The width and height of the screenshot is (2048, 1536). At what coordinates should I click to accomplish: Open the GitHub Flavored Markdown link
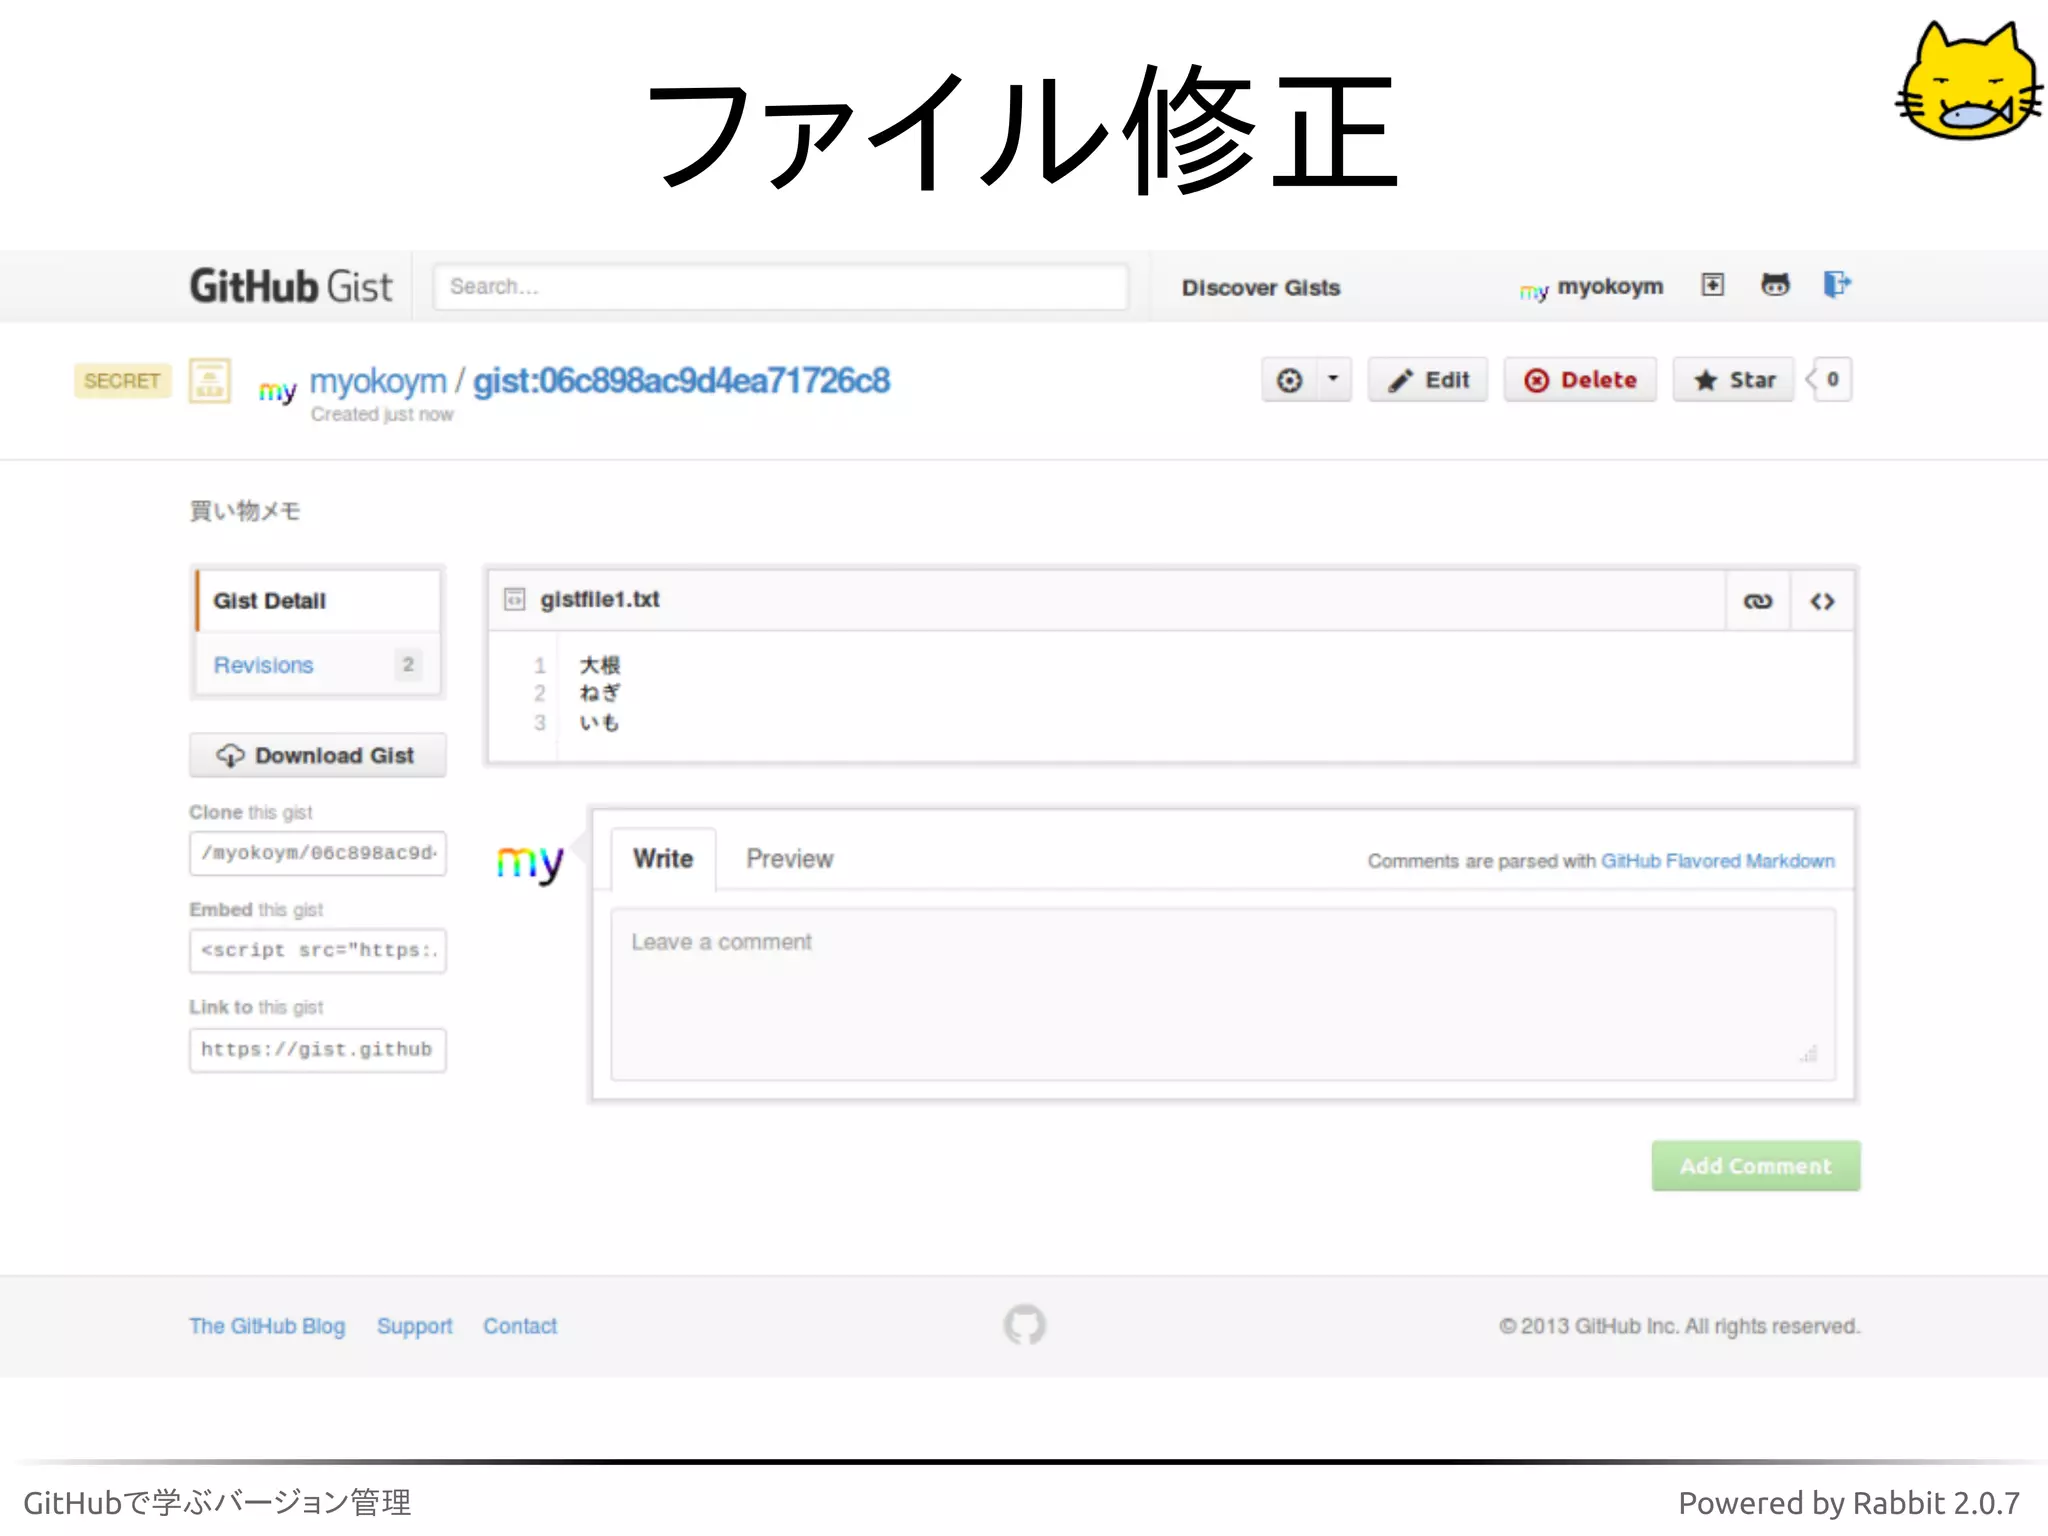[x=1718, y=861]
